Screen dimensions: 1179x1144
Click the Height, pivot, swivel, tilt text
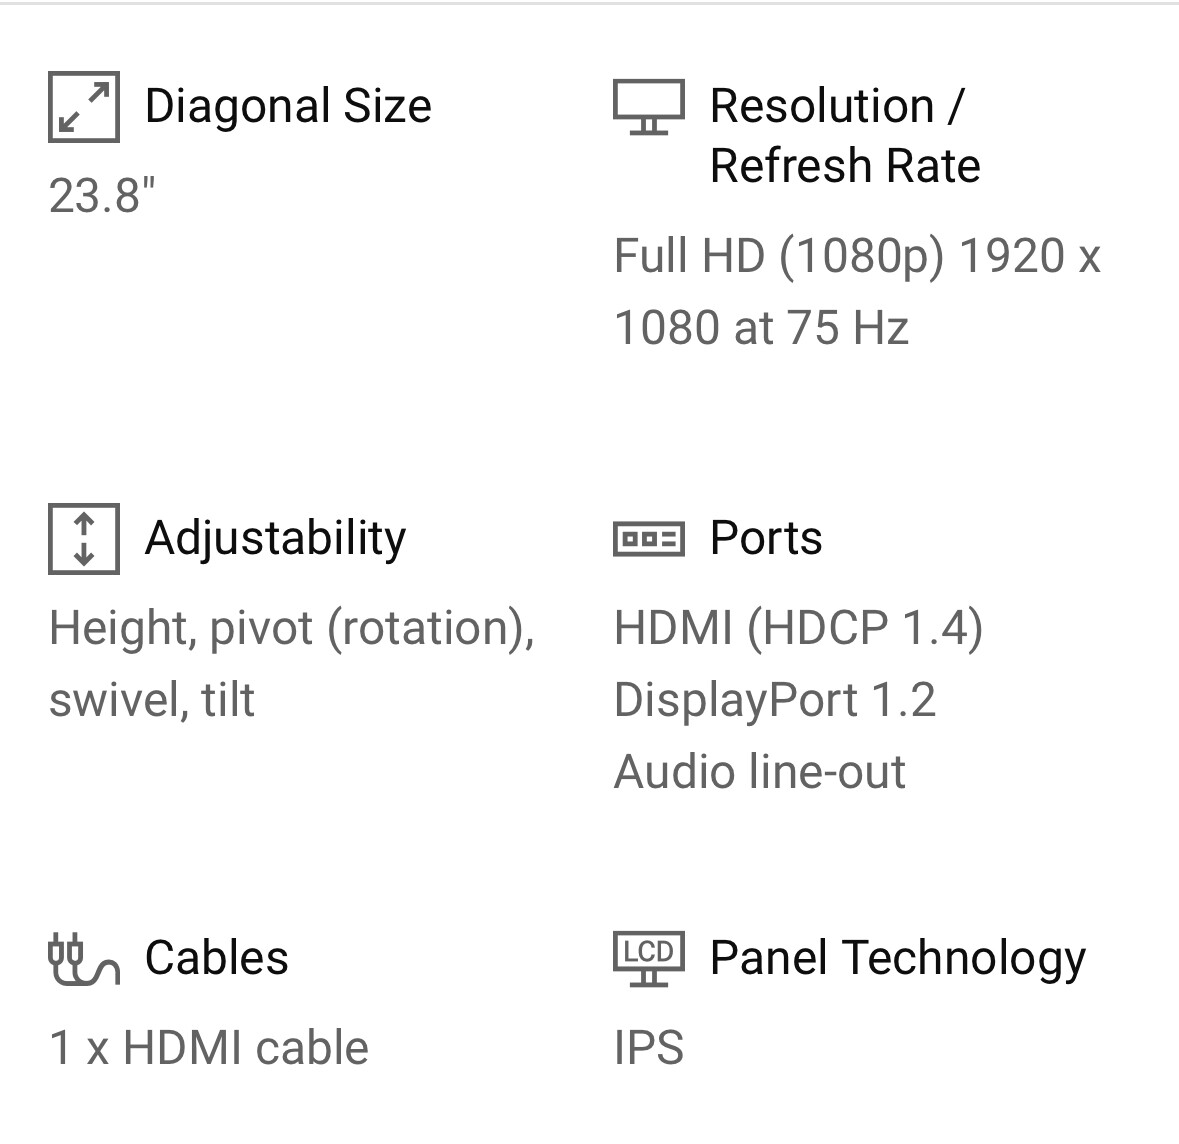tap(291, 663)
